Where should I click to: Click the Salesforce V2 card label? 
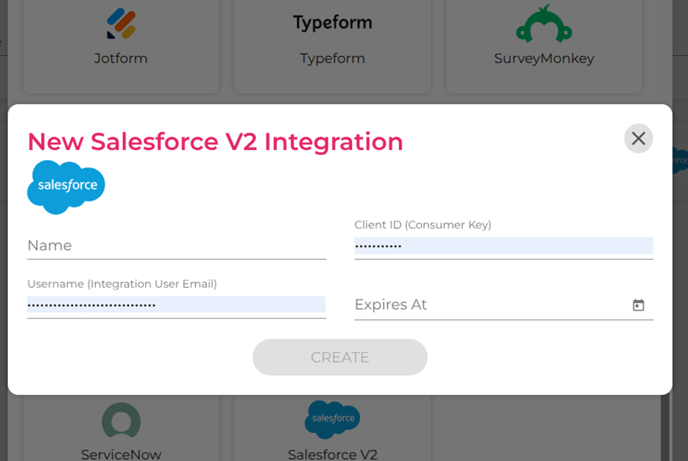click(x=332, y=454)
